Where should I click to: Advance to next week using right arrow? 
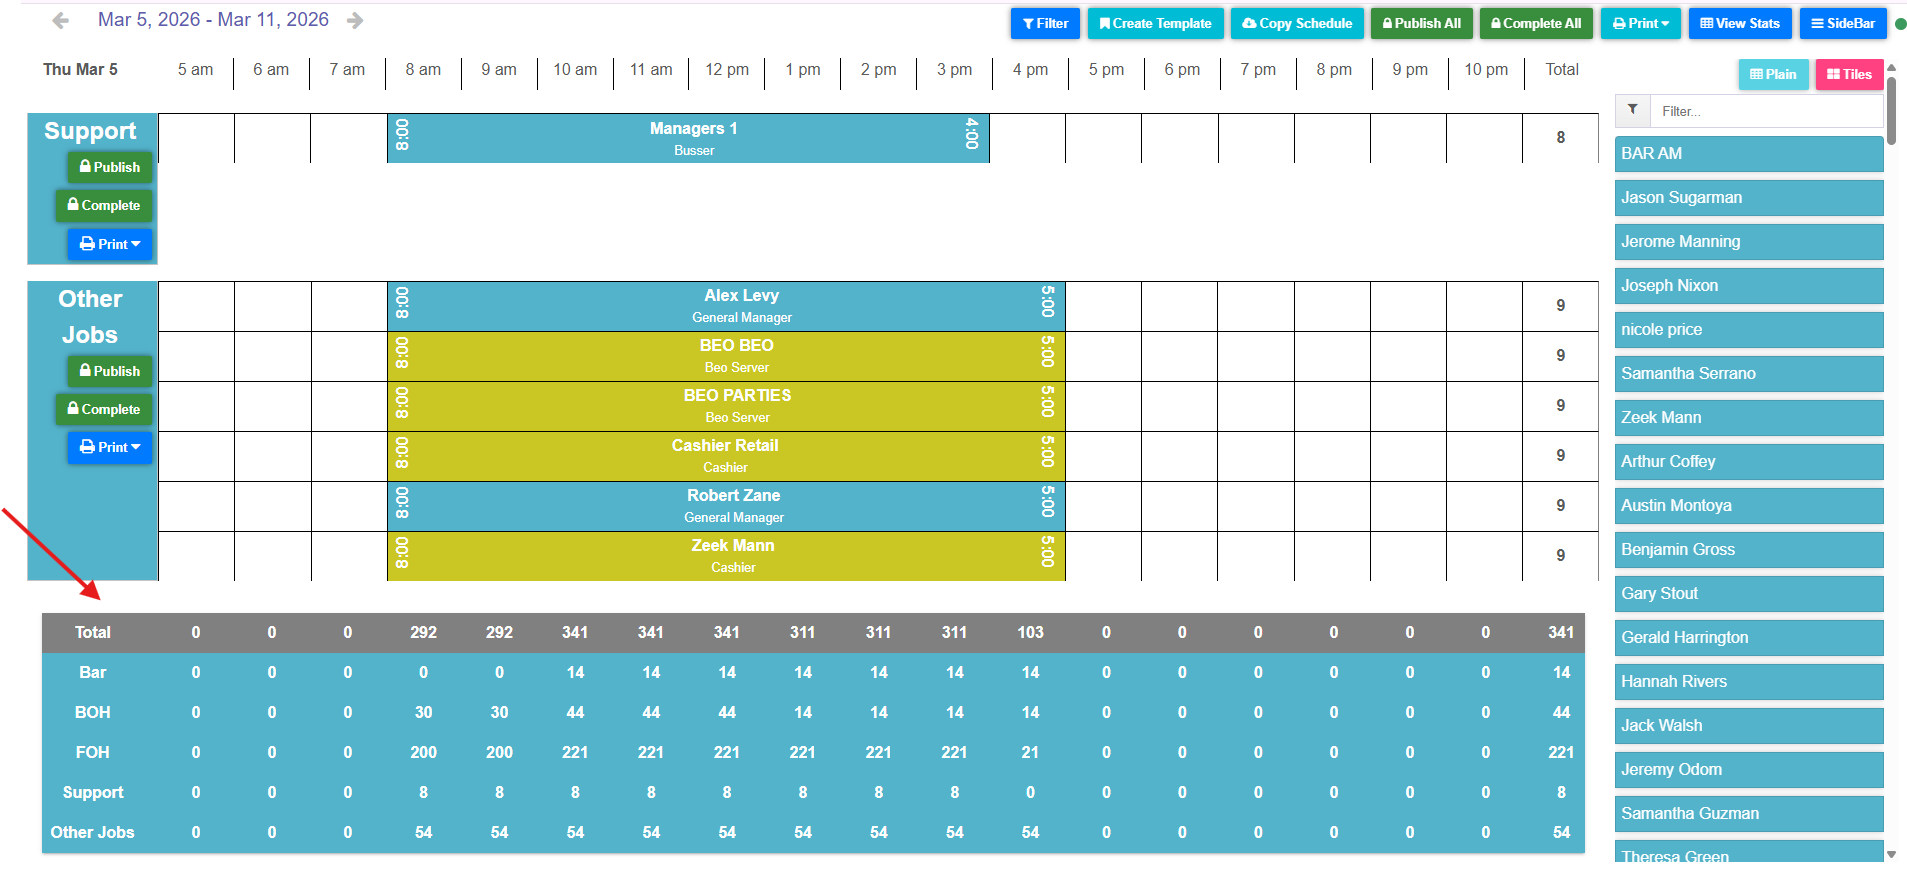click(x=355, y=21)
